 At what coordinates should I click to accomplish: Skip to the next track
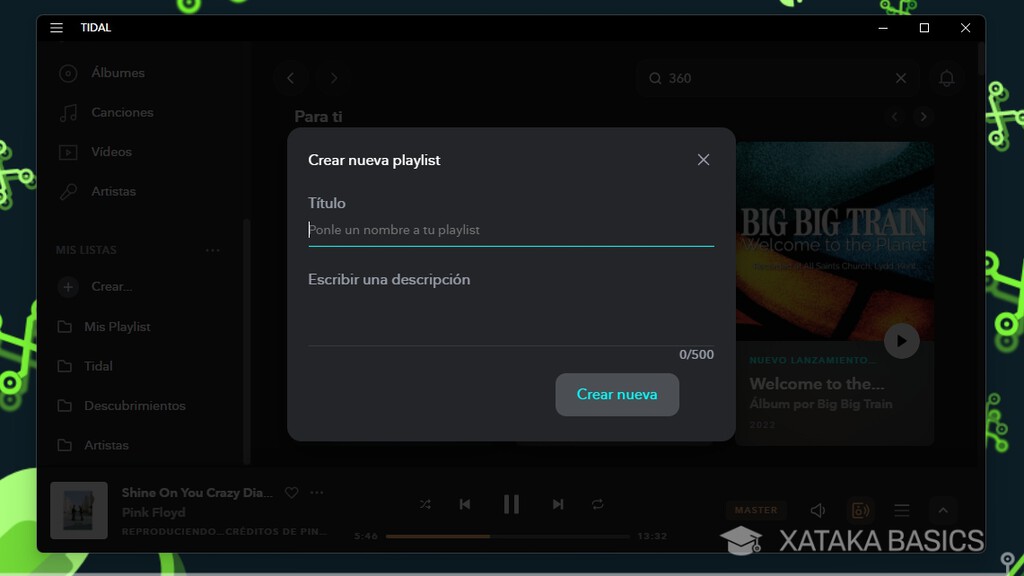558,504
